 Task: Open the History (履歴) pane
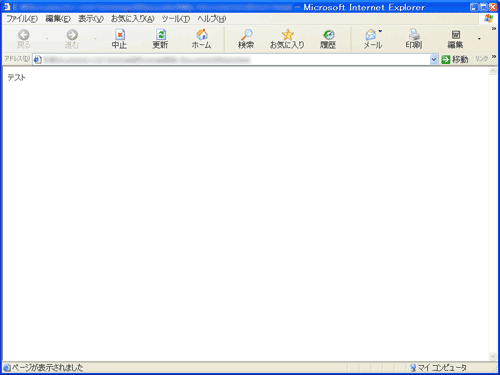coord(328,39)
